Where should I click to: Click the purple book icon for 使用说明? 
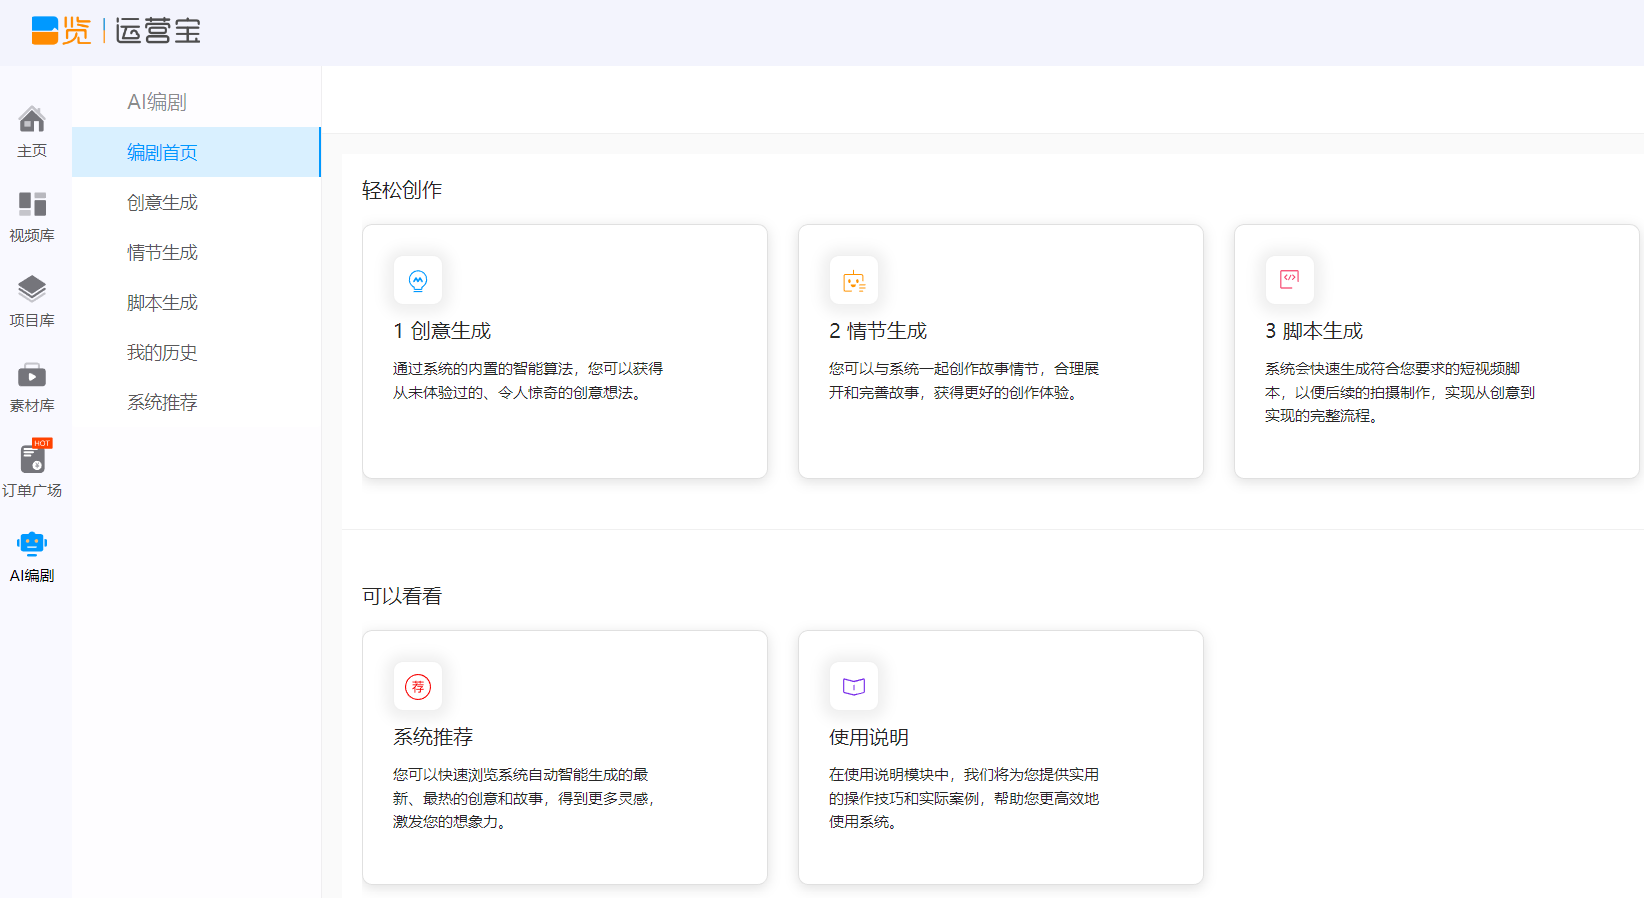click(x=854, y=687)
